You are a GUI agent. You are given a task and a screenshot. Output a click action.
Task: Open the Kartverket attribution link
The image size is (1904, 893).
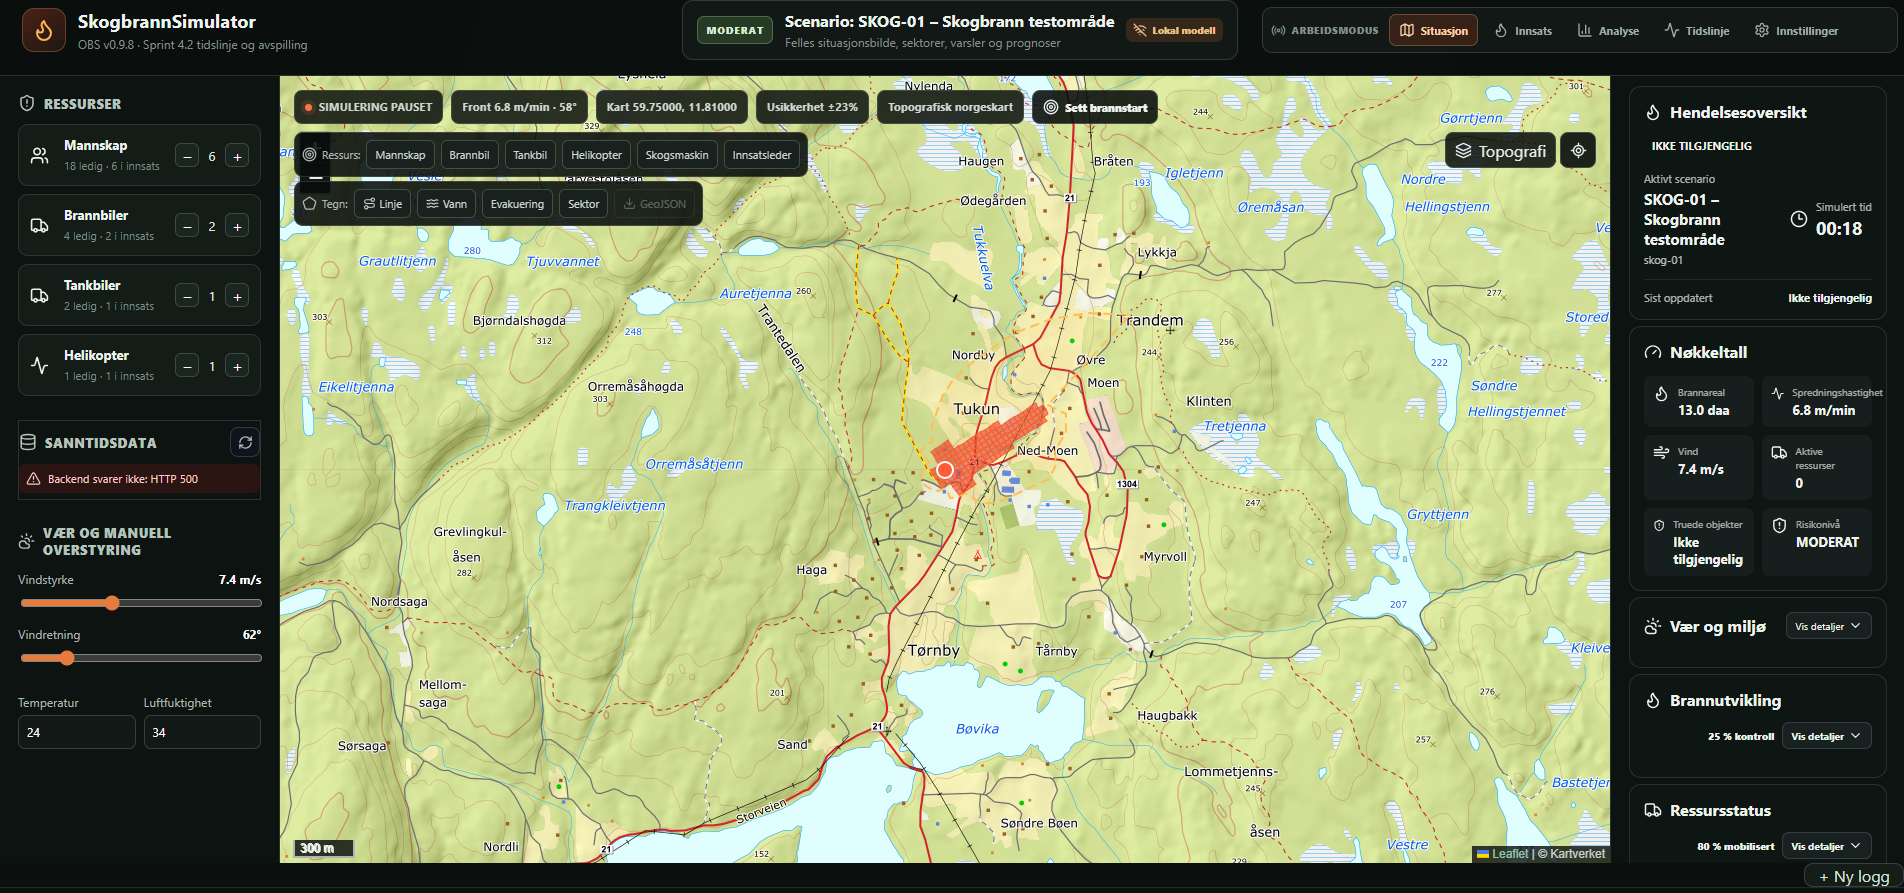1577,854
